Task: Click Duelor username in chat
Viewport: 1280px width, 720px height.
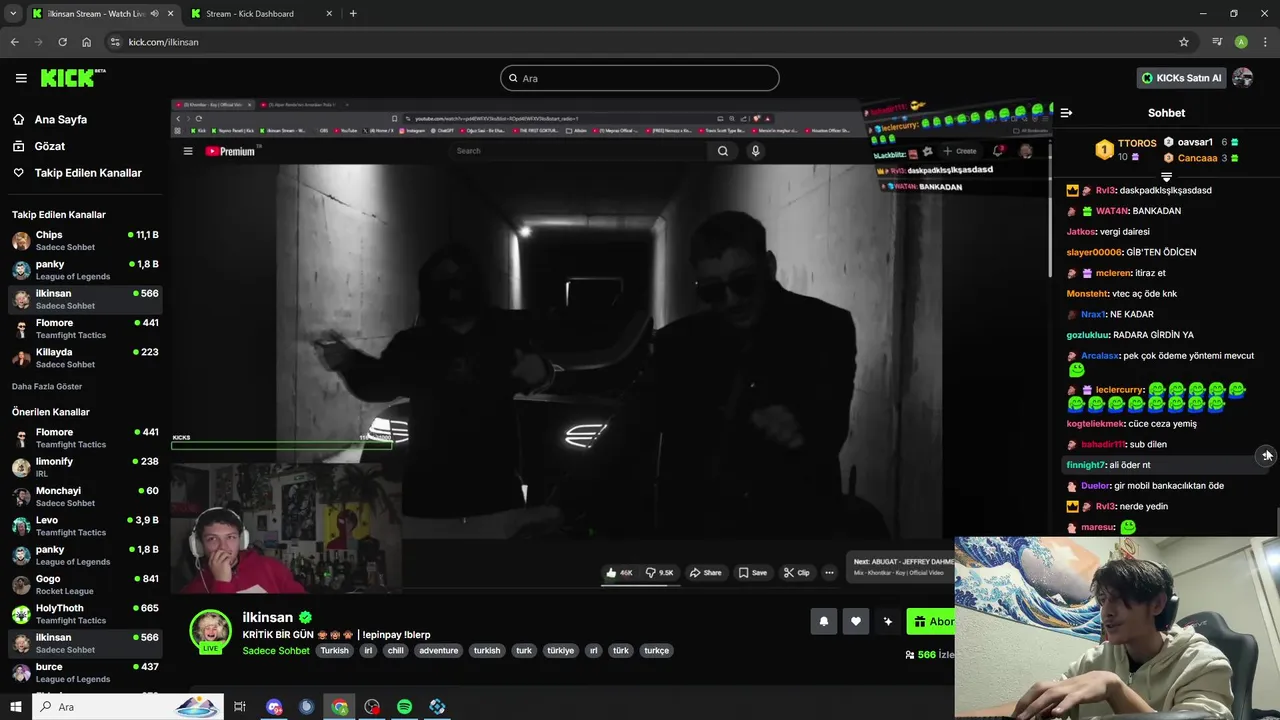Action: click(x=1095, y=486)
